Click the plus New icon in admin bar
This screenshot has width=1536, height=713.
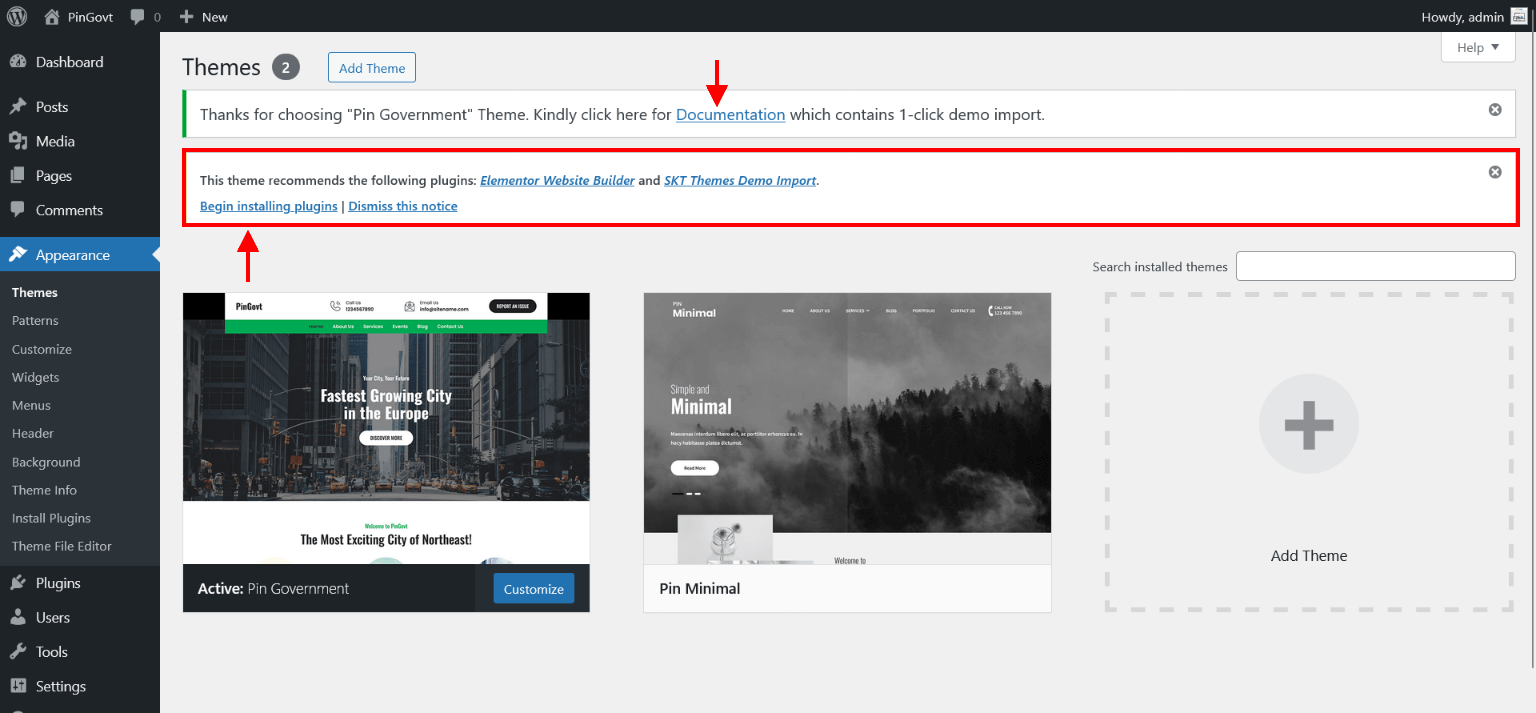pos(186,17)
